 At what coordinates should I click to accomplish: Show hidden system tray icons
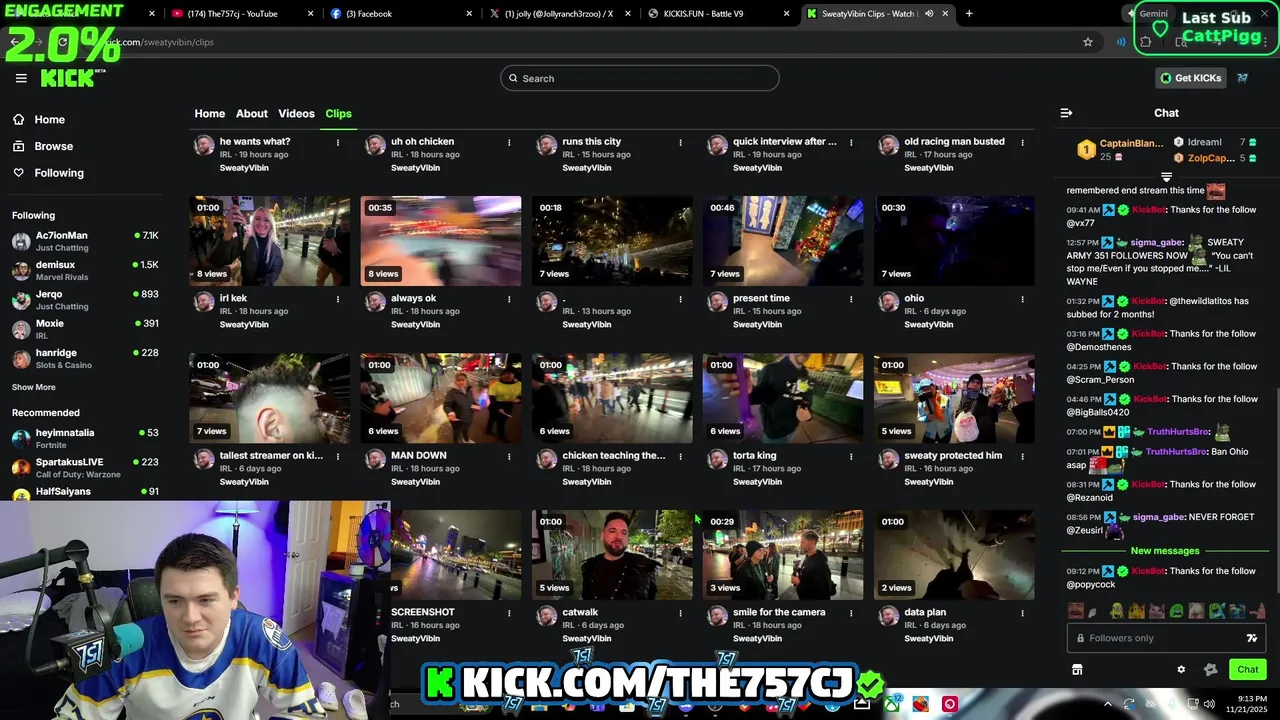[x=1108, y=704]
